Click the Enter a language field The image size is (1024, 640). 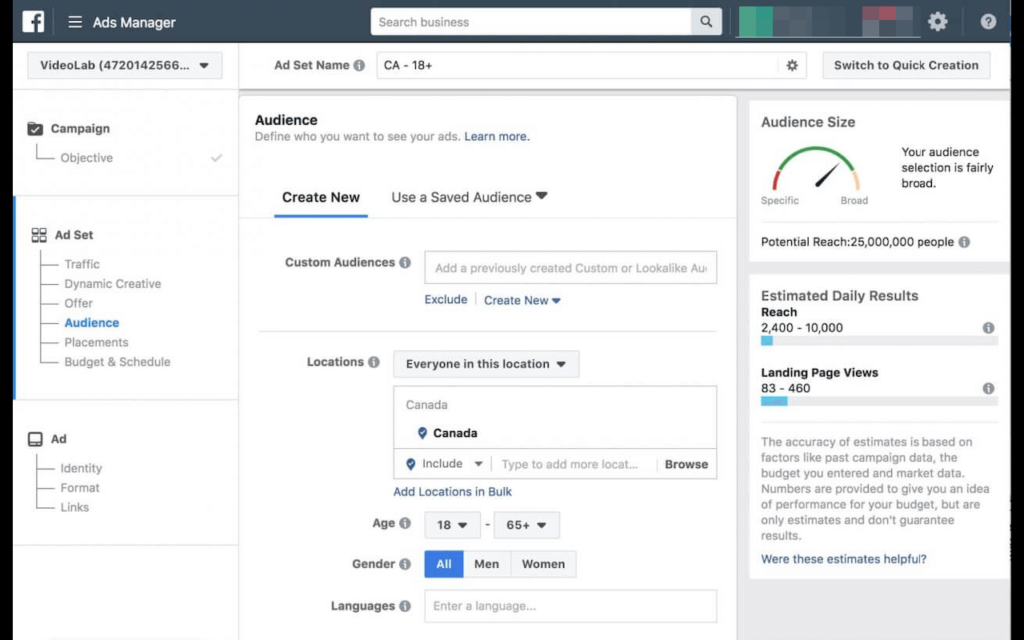[571, 606]
